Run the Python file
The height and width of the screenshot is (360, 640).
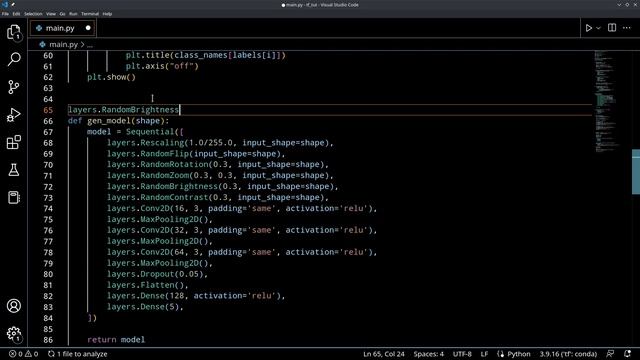coord(589,28)
